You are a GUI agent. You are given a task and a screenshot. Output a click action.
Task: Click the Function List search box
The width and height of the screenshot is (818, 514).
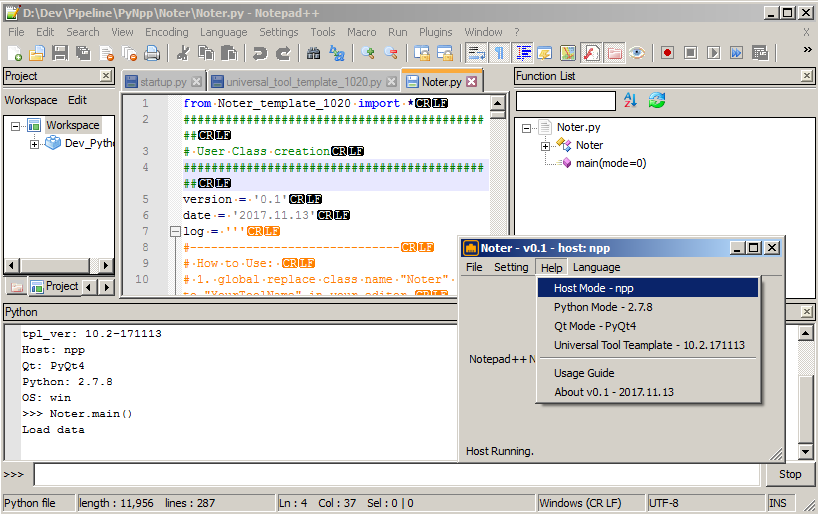(x=566, y=101)
